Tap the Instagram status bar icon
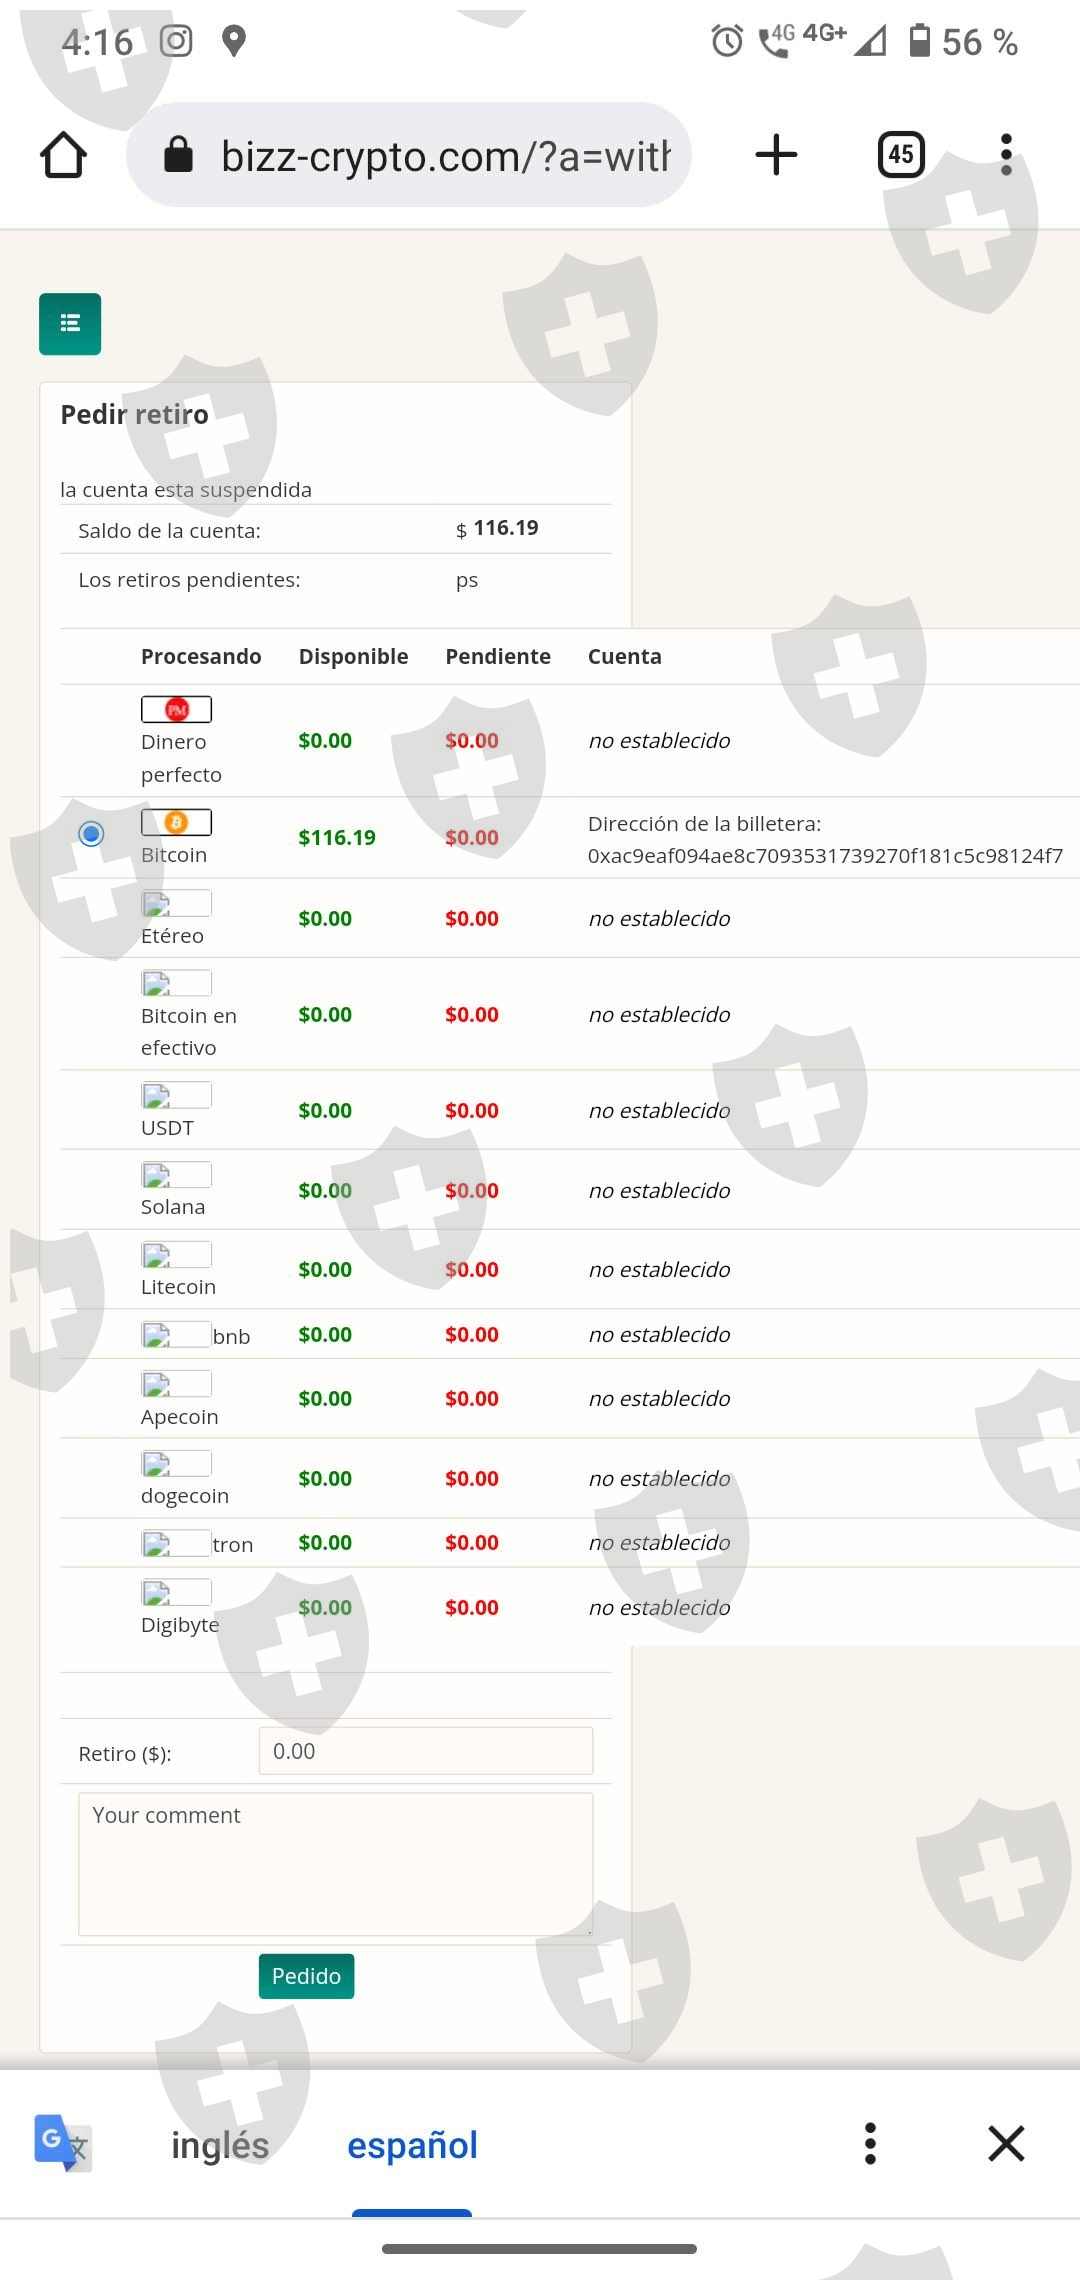The width and height of the screenshot is (1080, 2280). tap(177, 41)
